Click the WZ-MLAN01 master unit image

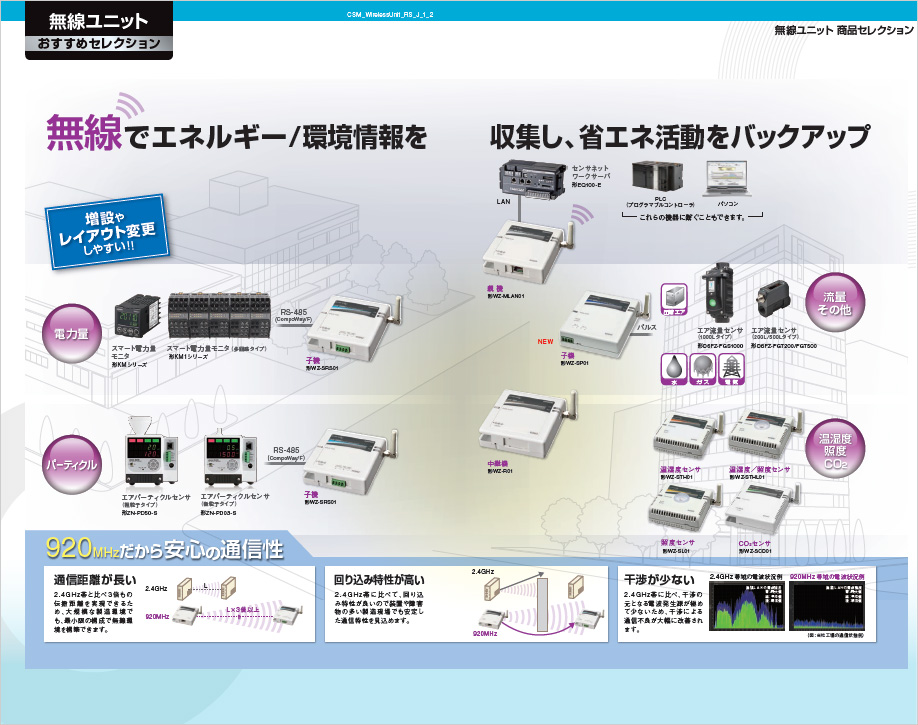(527, 251)
